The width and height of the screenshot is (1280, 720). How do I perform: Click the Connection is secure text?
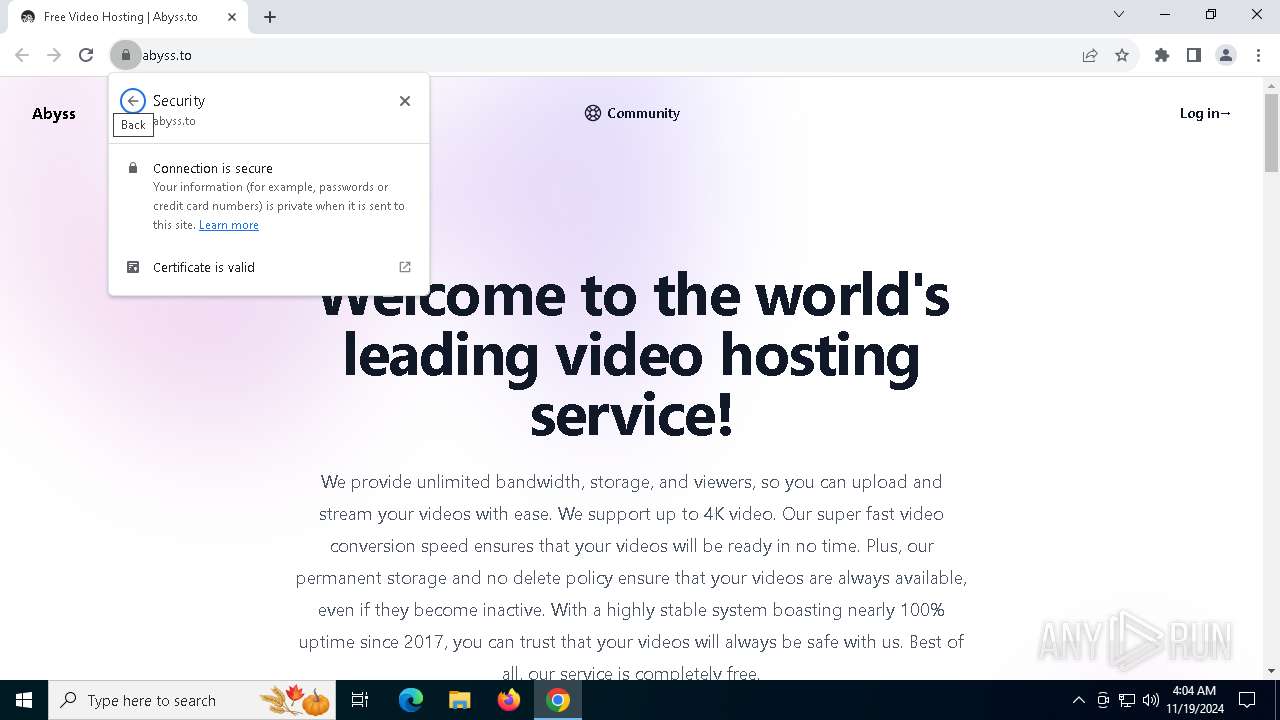click(x=213, y=168)
